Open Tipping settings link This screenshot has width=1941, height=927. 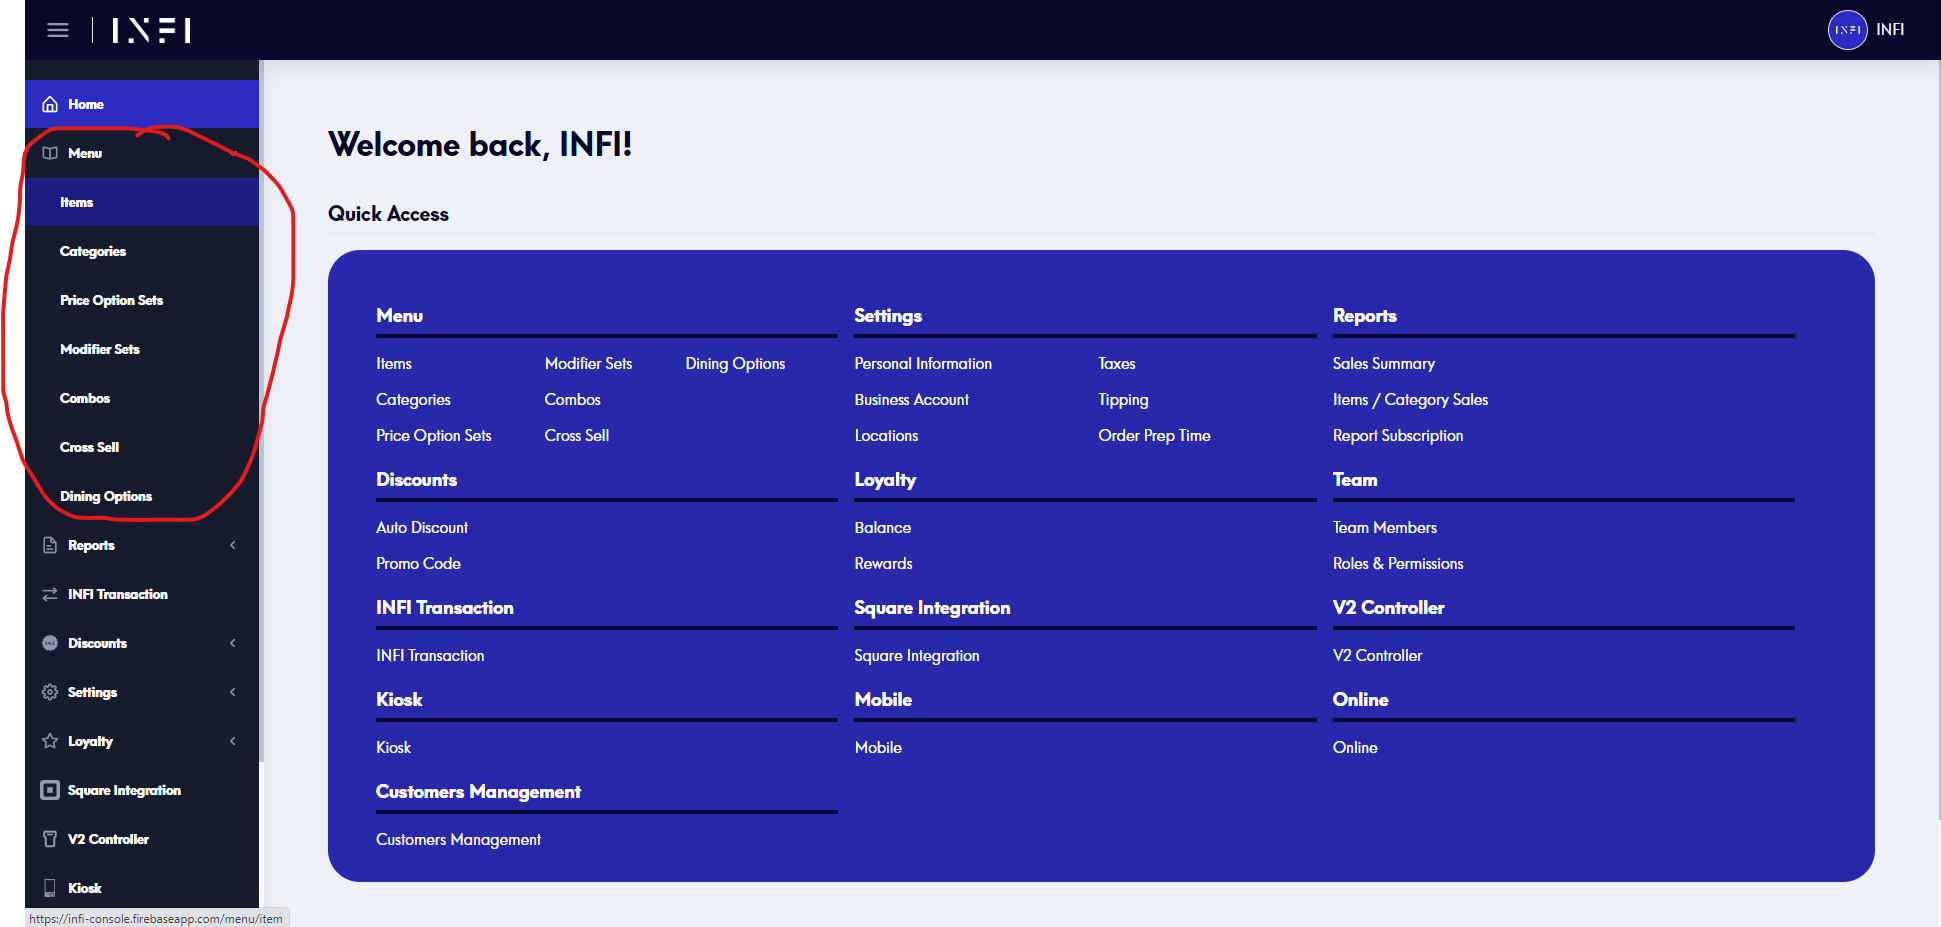coord(1123,400)
